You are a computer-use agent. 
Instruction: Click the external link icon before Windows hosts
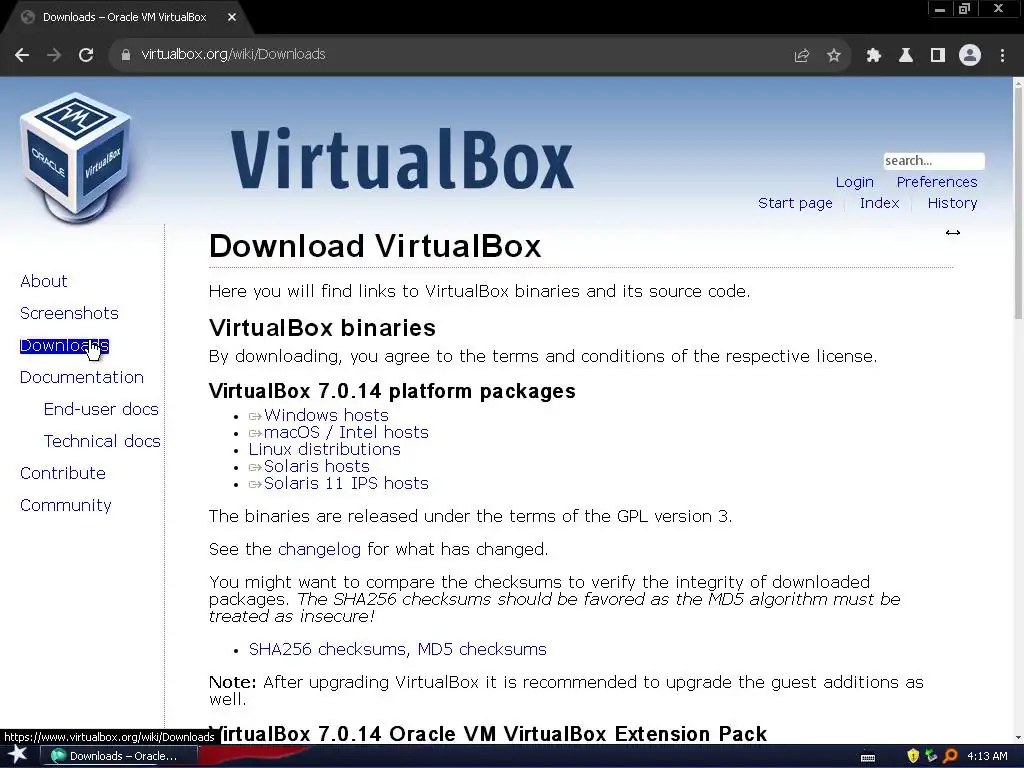click(255, 416)
